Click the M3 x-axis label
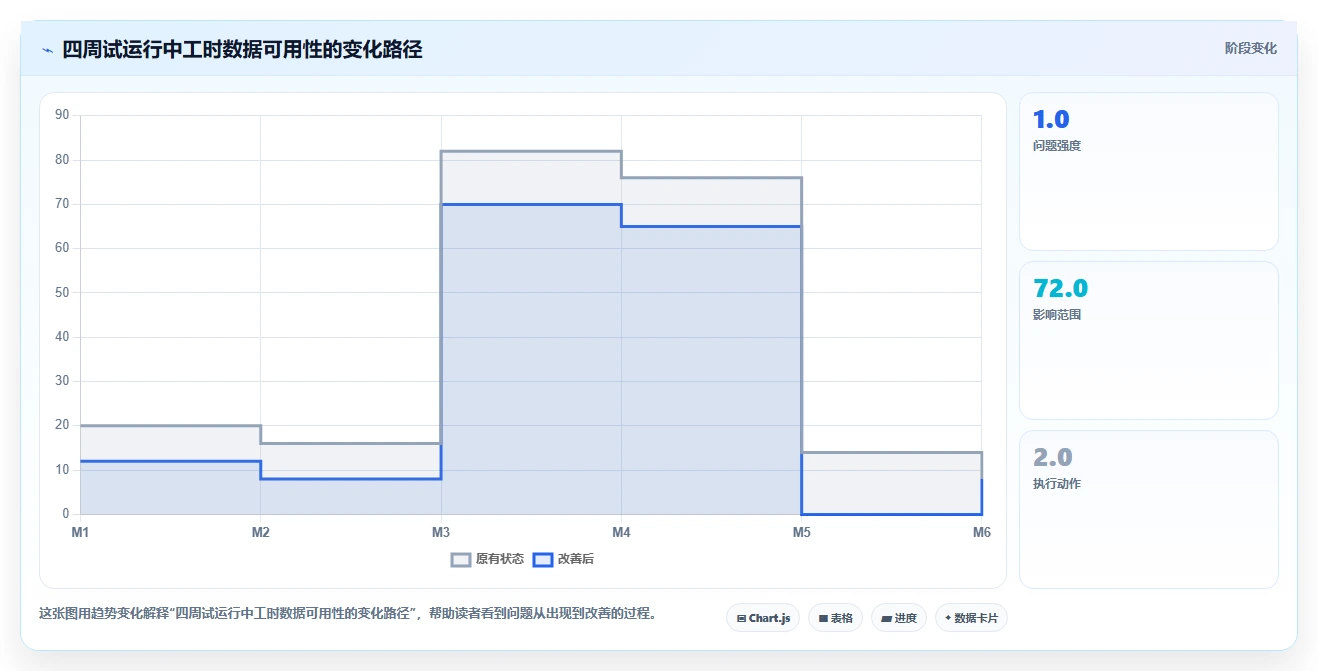Image resolution: width=1318 pixels, height=671 pixels. coord(441,532)
